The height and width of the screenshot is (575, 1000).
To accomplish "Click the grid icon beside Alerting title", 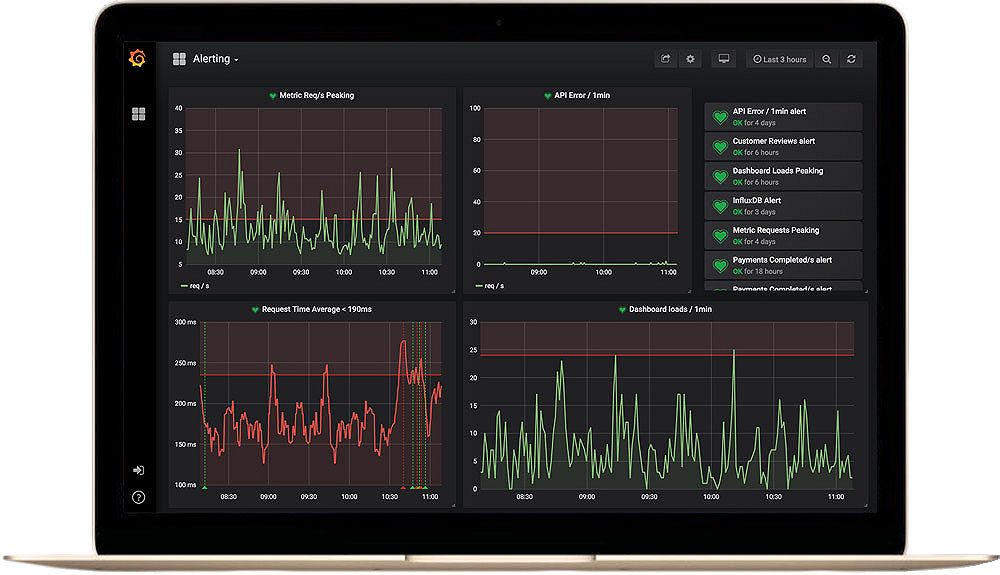I will [x=179, y=59].
